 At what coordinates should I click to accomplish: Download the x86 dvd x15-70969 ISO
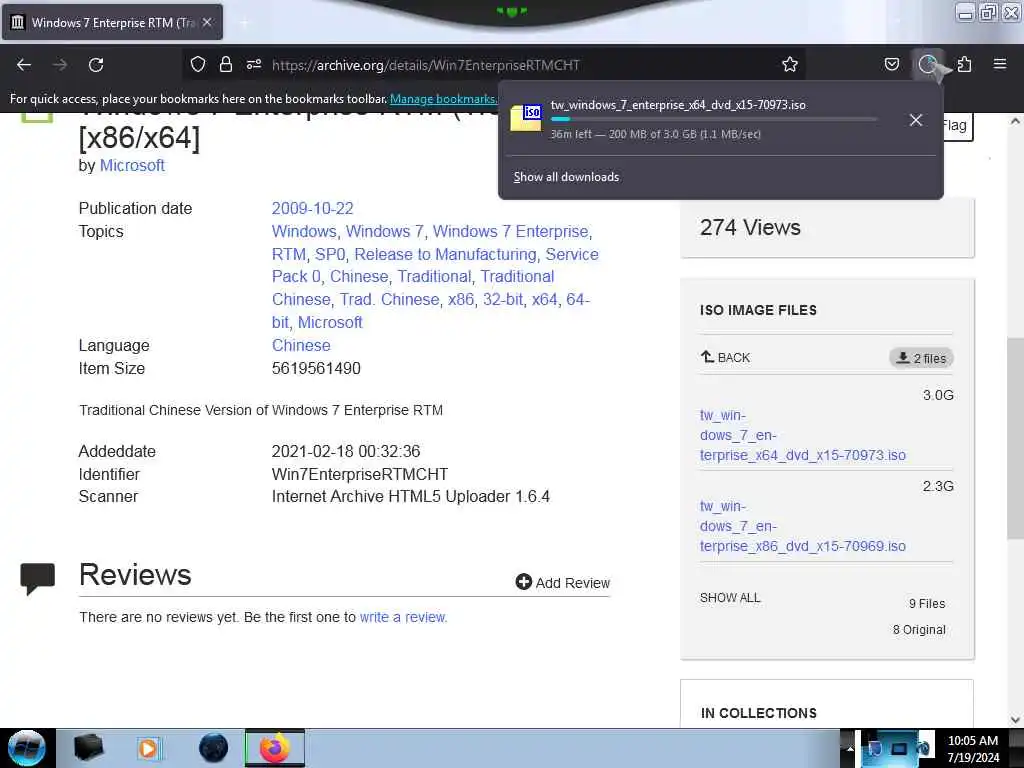(x=803, y=526)
